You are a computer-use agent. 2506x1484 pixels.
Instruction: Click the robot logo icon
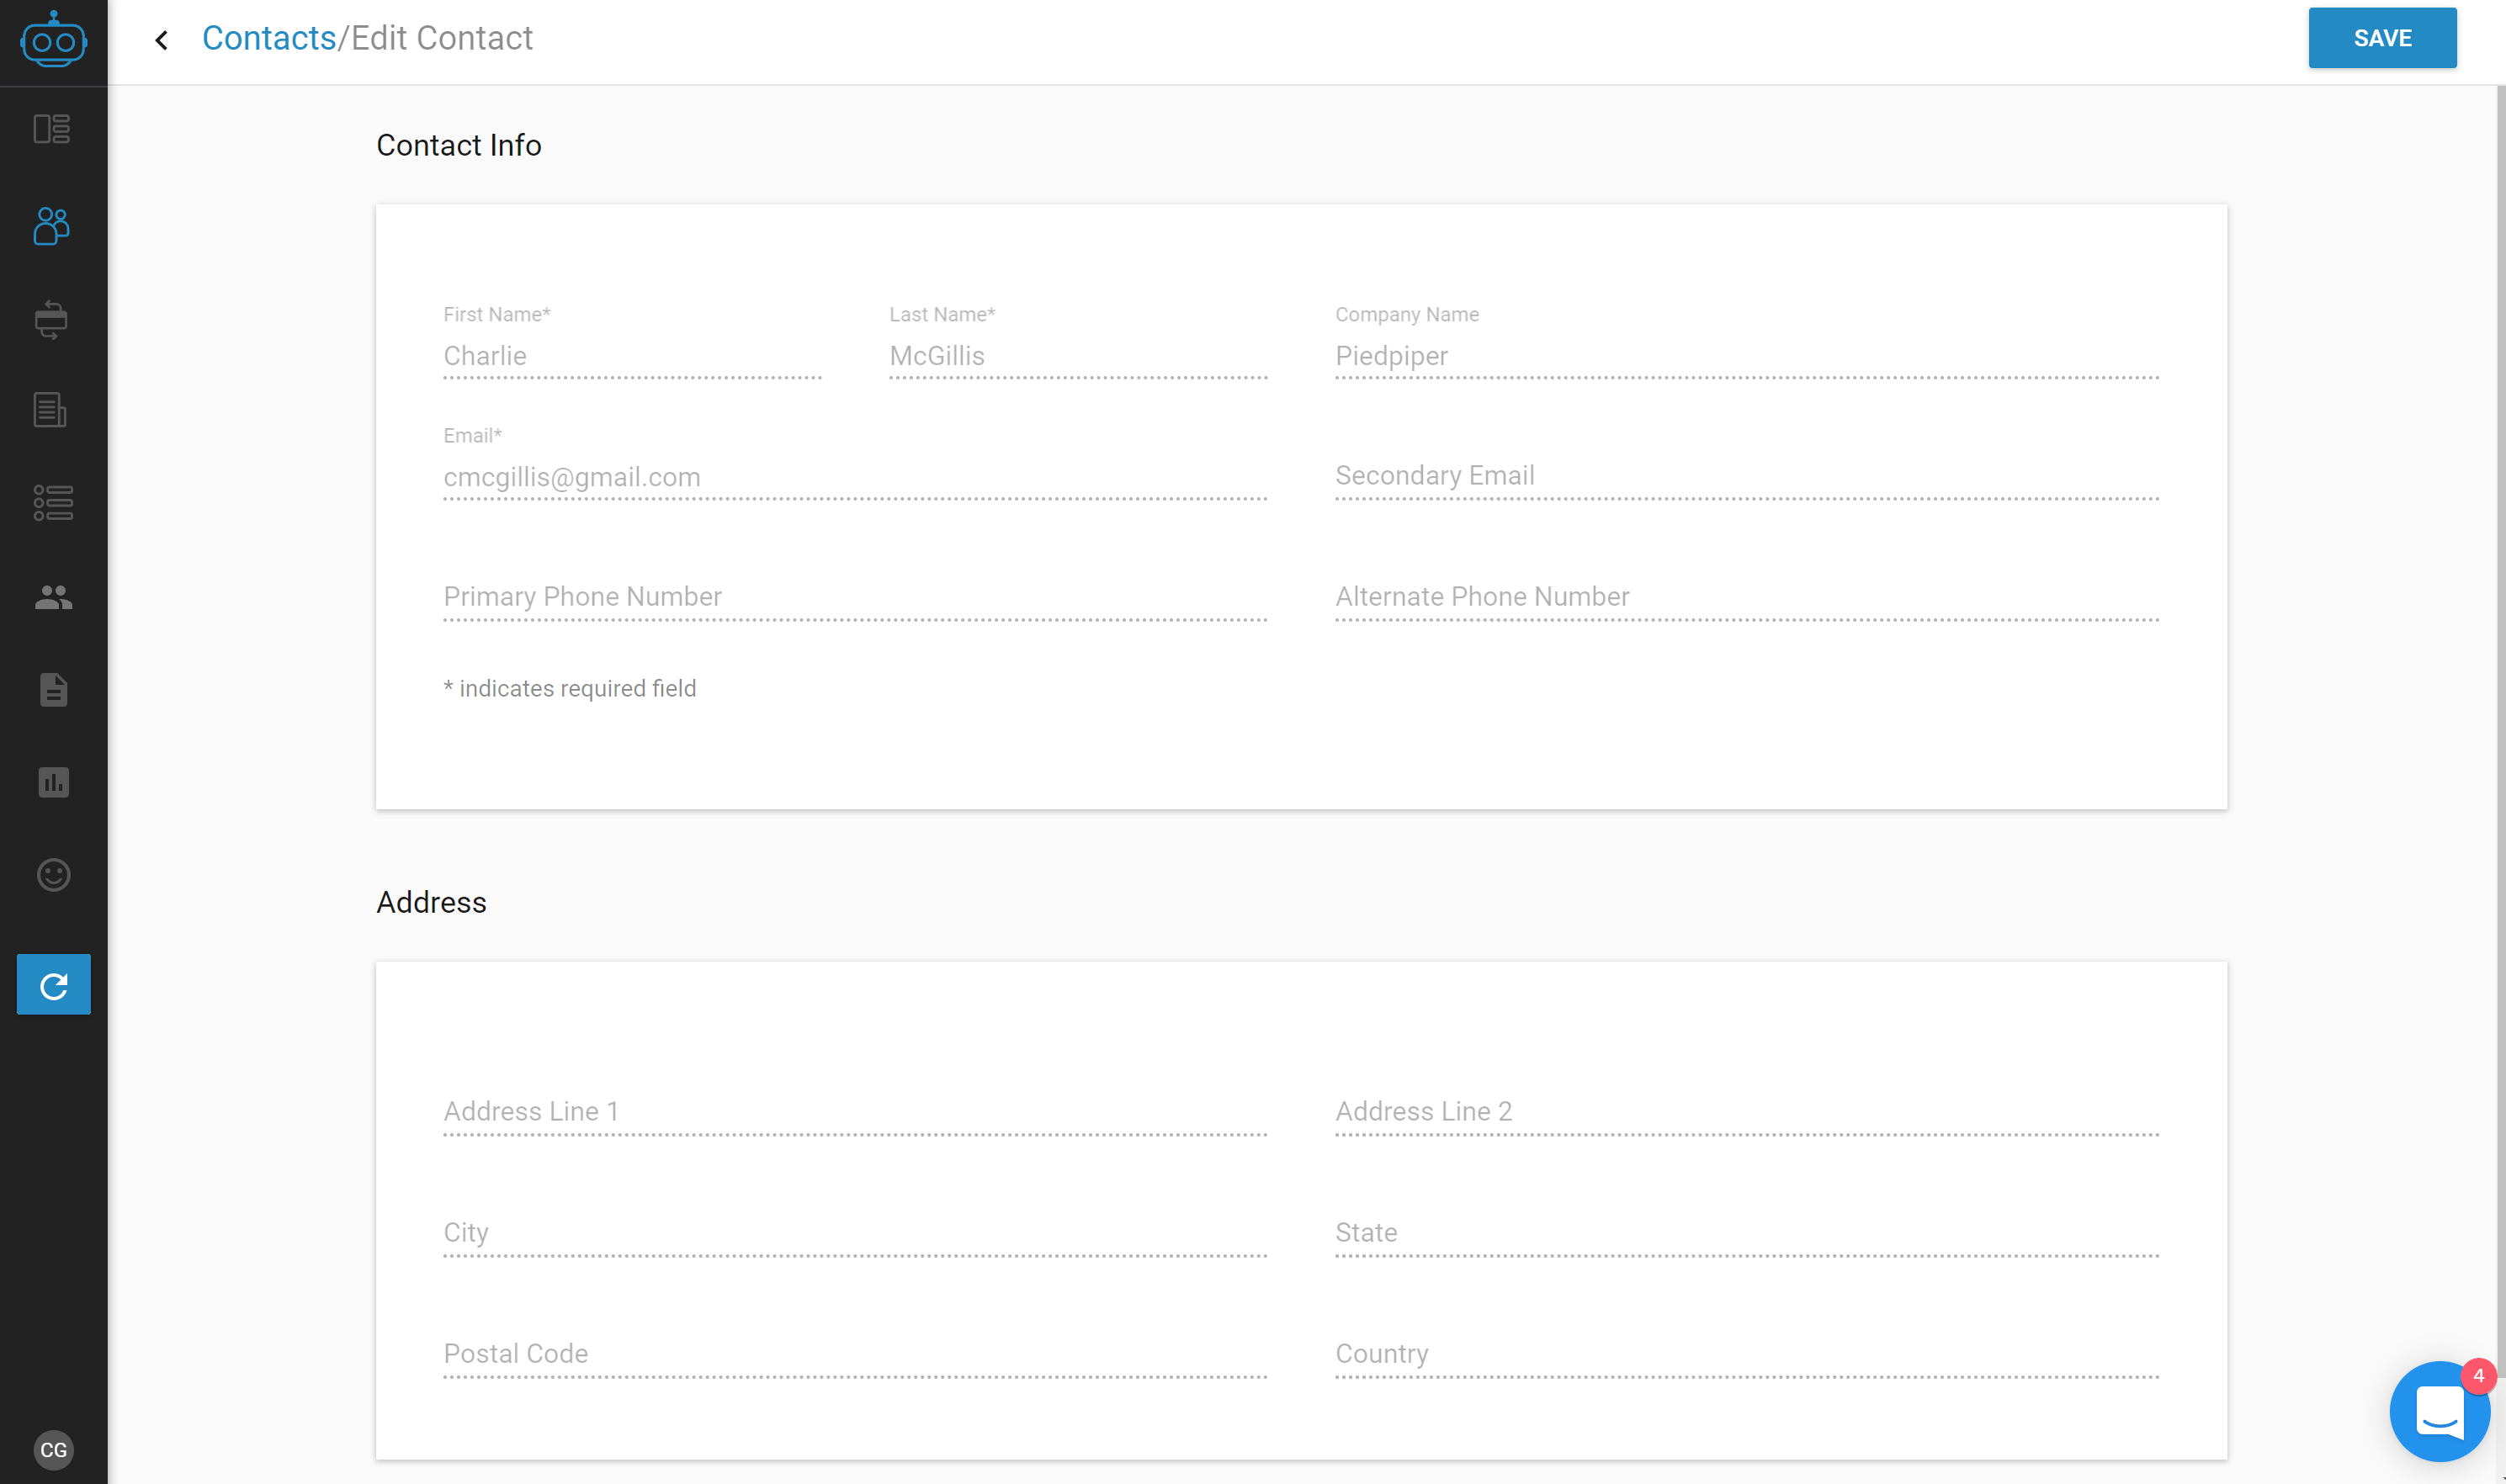pos(53,40)
